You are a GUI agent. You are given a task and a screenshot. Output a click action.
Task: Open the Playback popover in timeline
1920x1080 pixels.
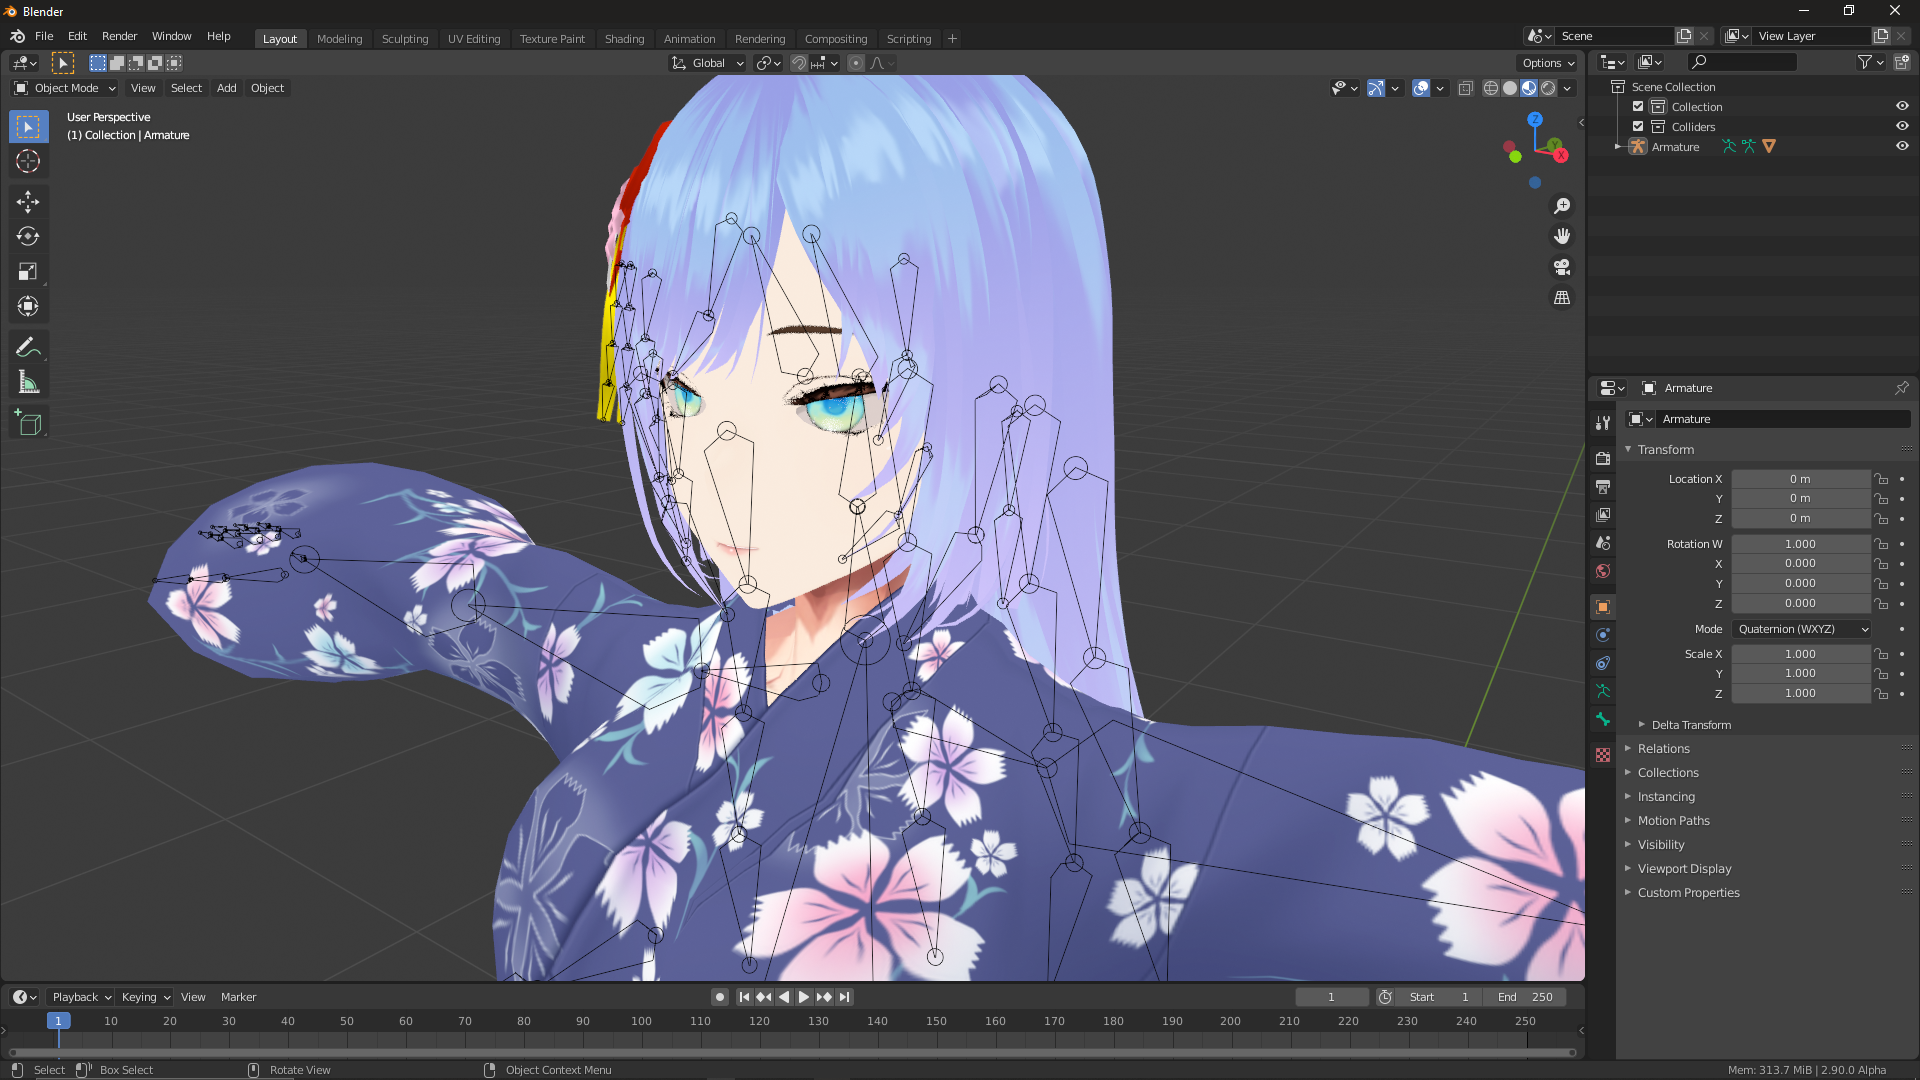pyautogui.click(x=81, y=997)
